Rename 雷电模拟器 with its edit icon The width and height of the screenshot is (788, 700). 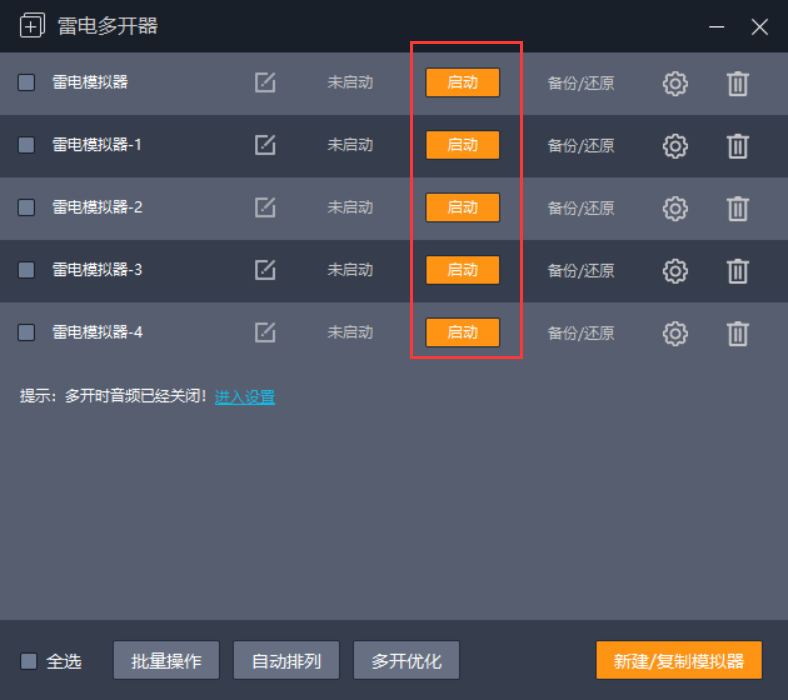pyautogui.click(x=265, y=82)
